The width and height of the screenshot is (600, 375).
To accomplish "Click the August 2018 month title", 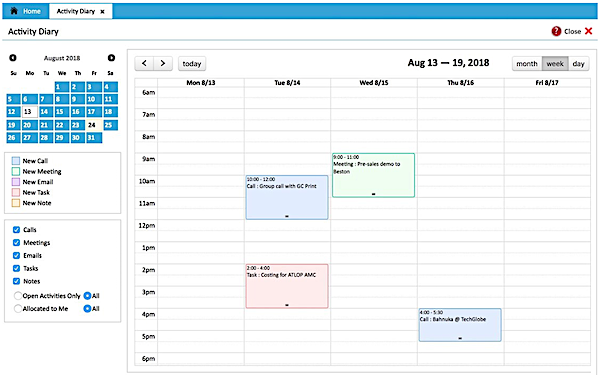I will pos(62,58).
